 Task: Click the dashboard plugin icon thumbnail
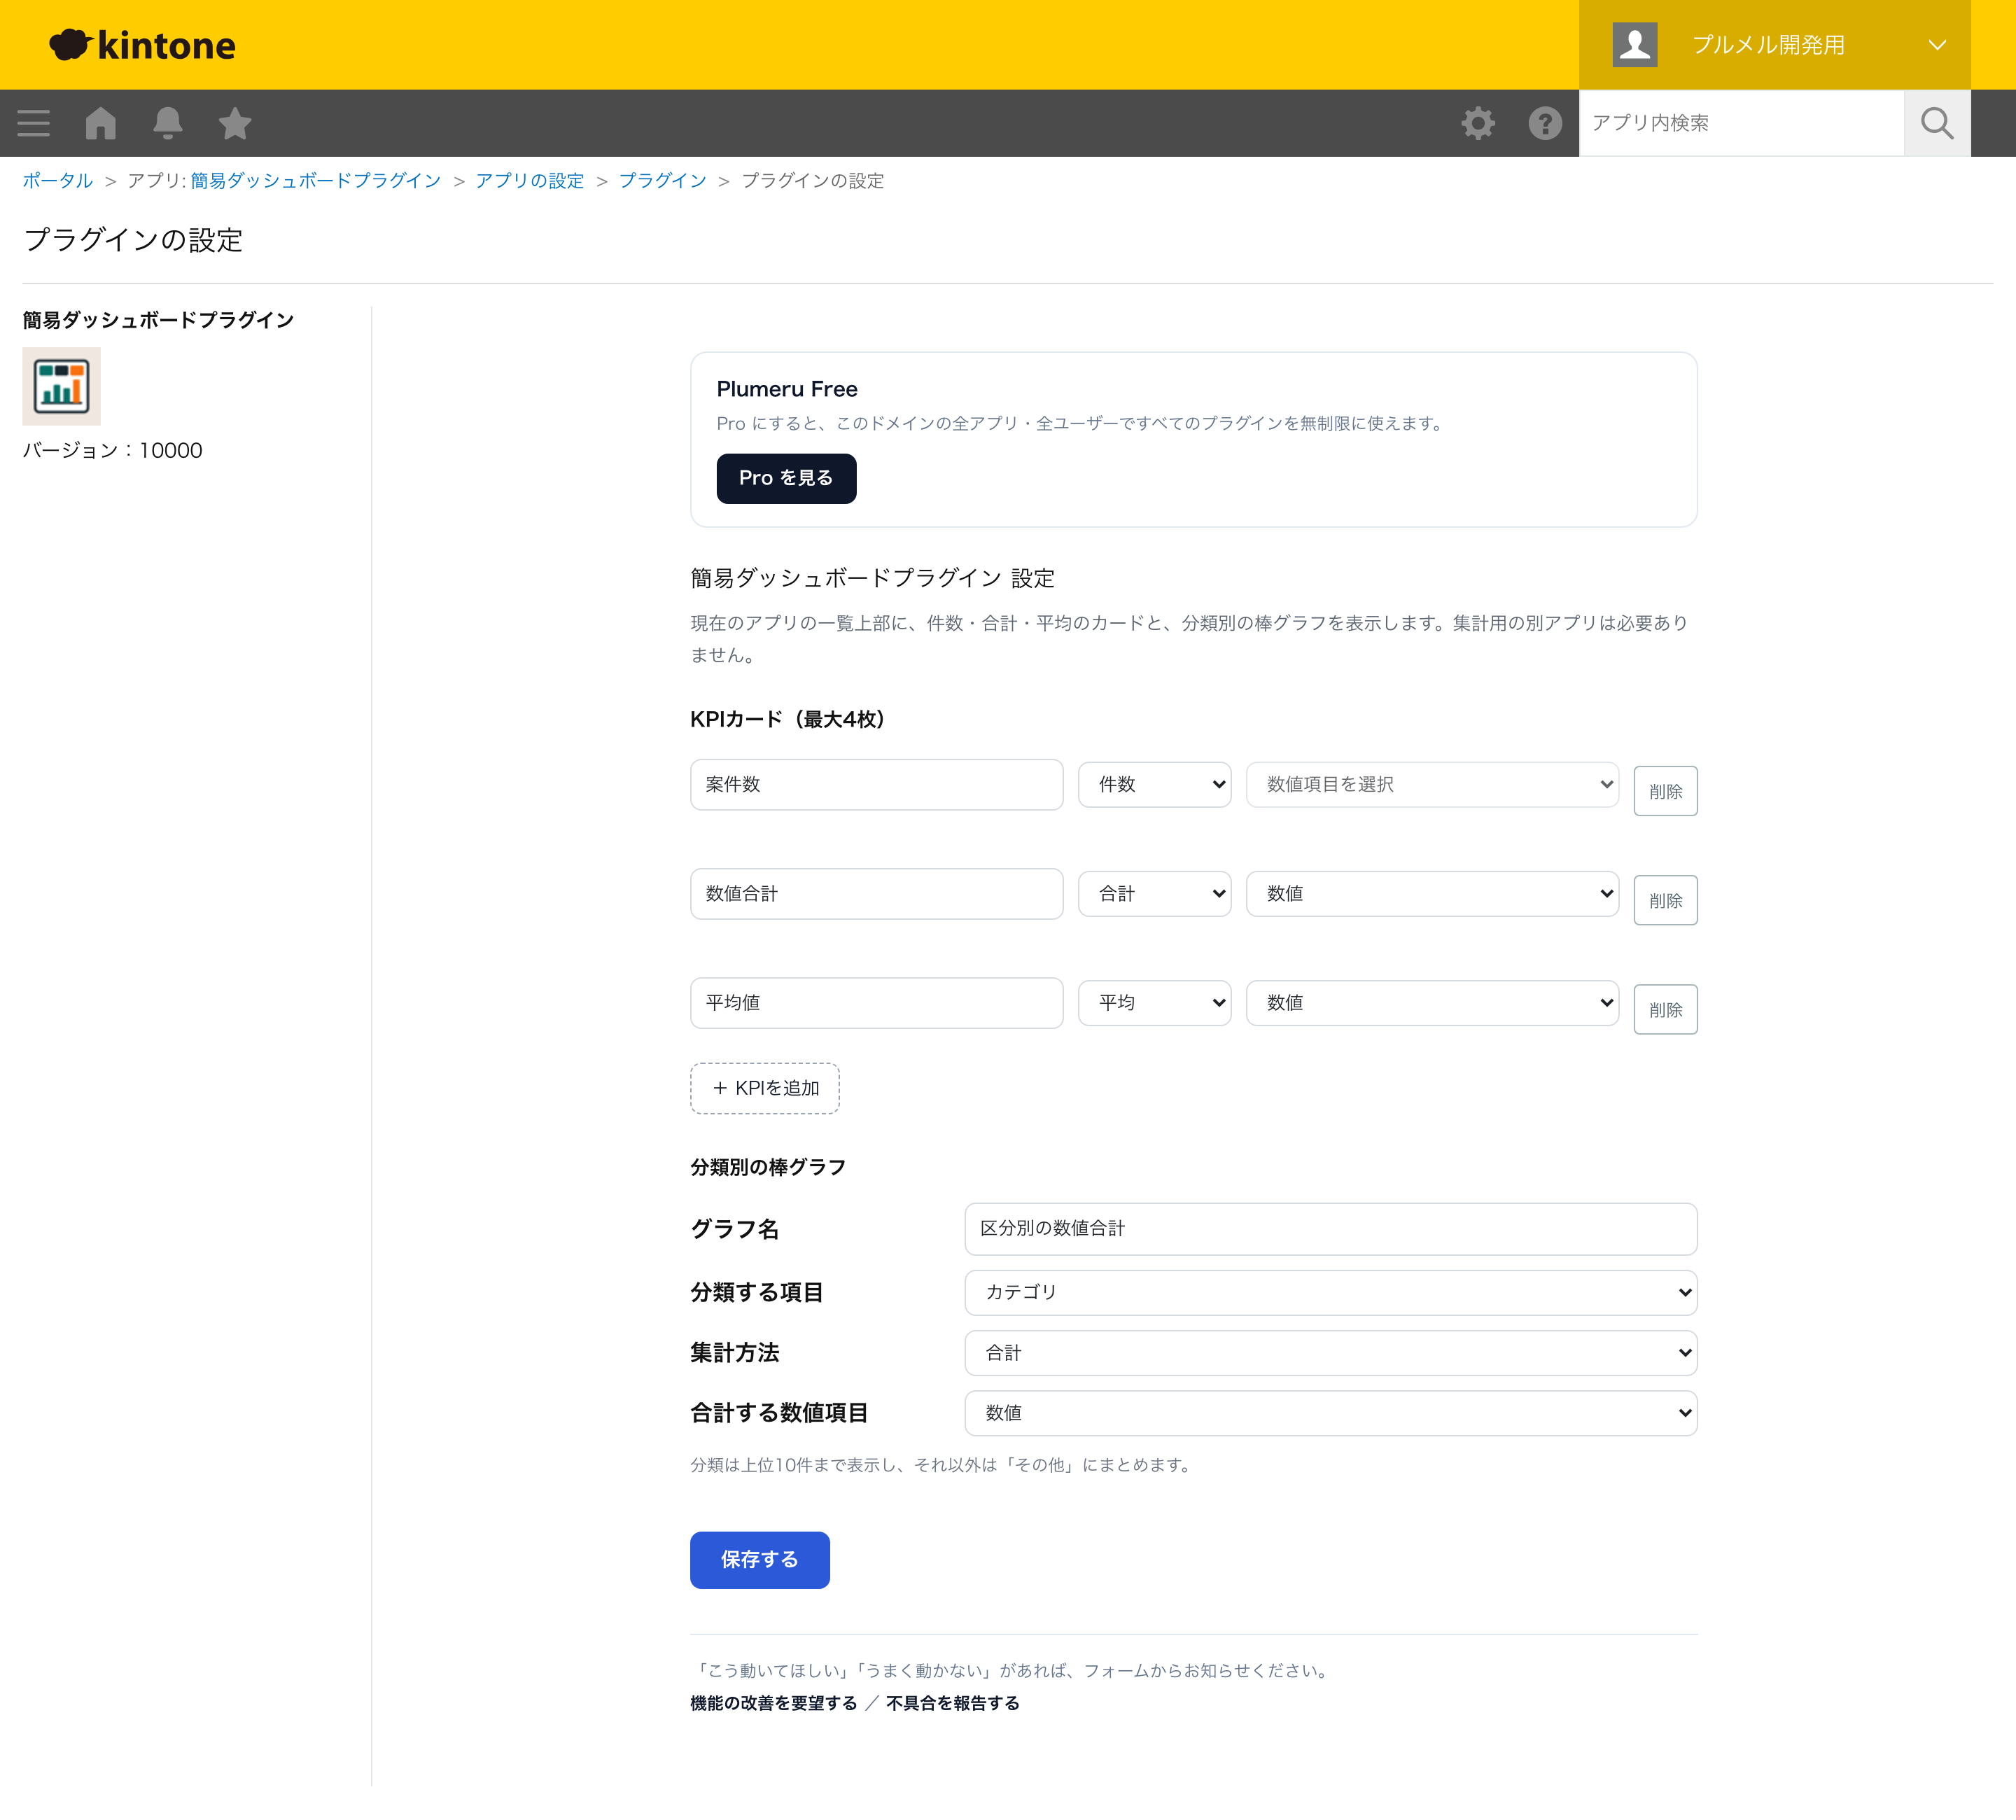[x=62, y=386]
